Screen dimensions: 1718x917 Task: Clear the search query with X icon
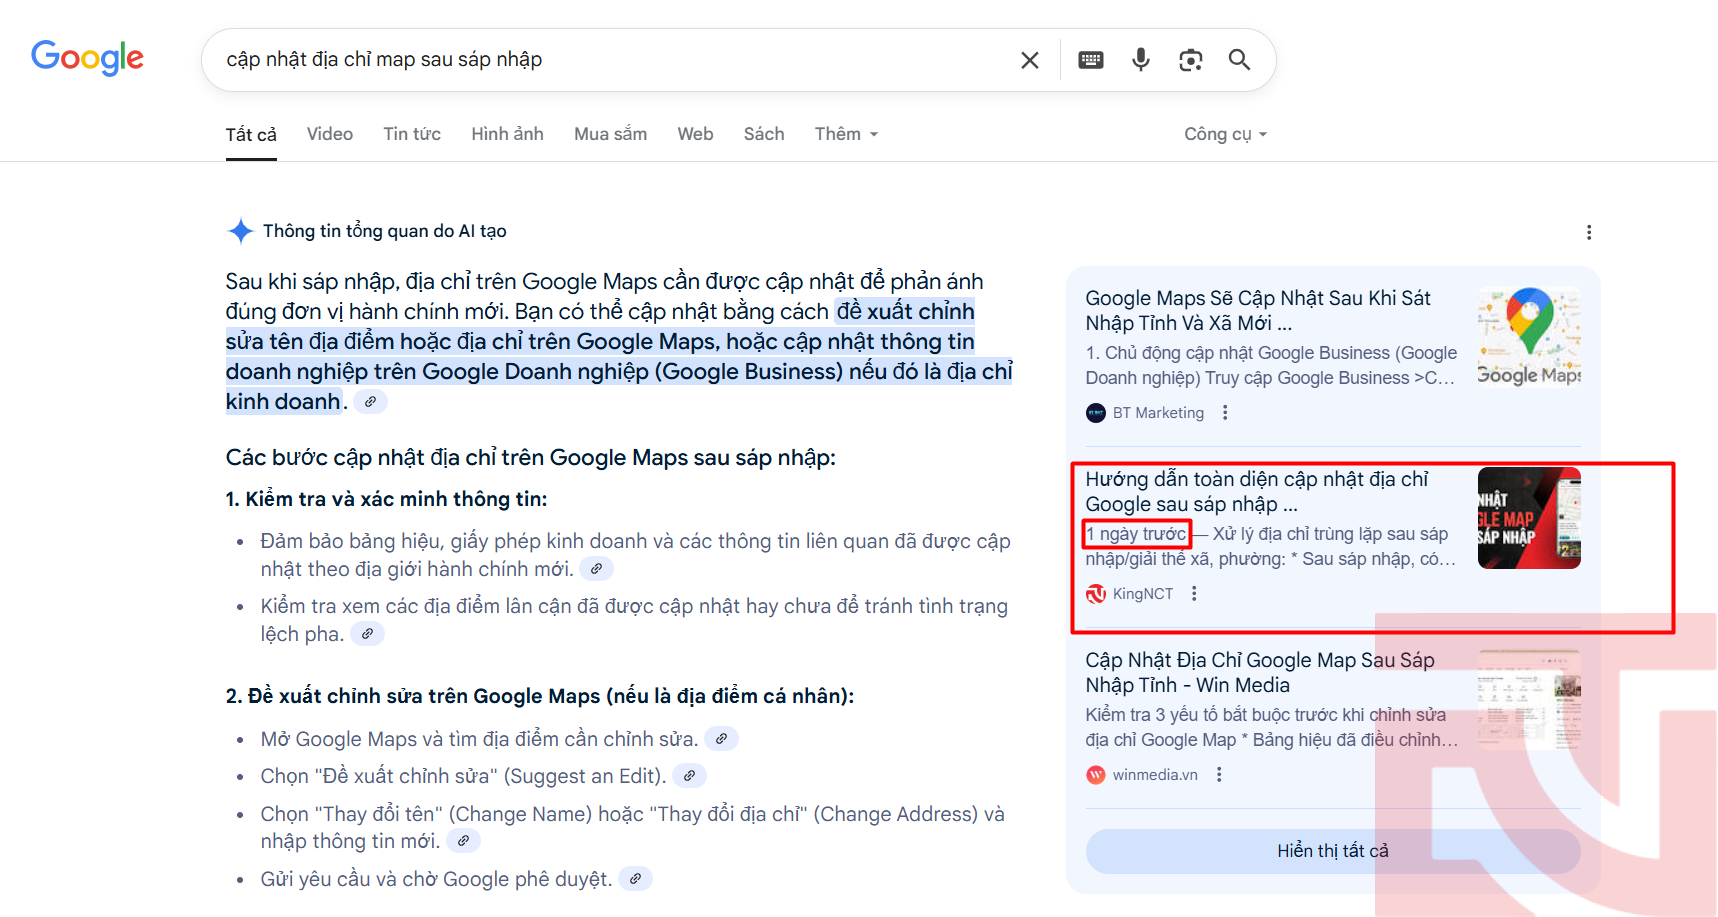pos(1029,60)
